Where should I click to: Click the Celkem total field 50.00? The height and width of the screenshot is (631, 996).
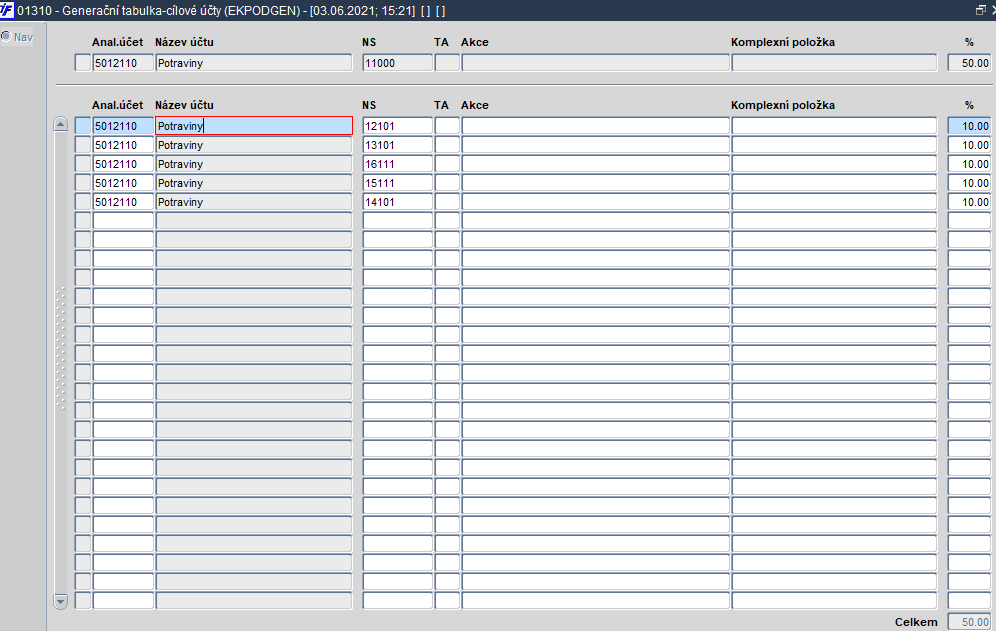[969, 622]
